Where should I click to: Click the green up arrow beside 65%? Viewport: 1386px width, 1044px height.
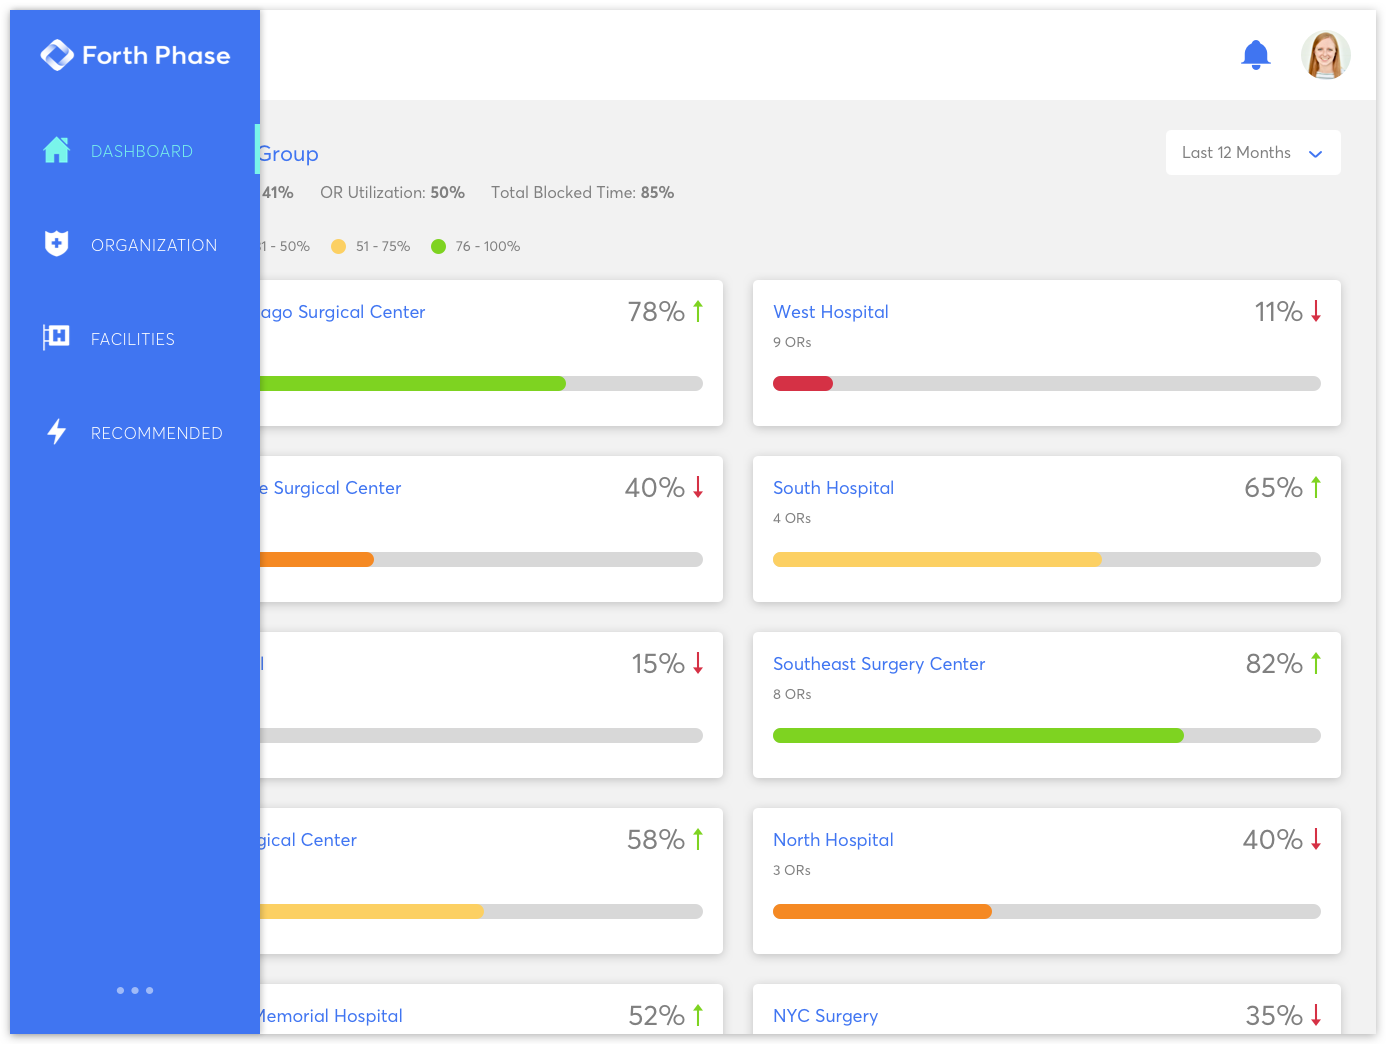1316,487
